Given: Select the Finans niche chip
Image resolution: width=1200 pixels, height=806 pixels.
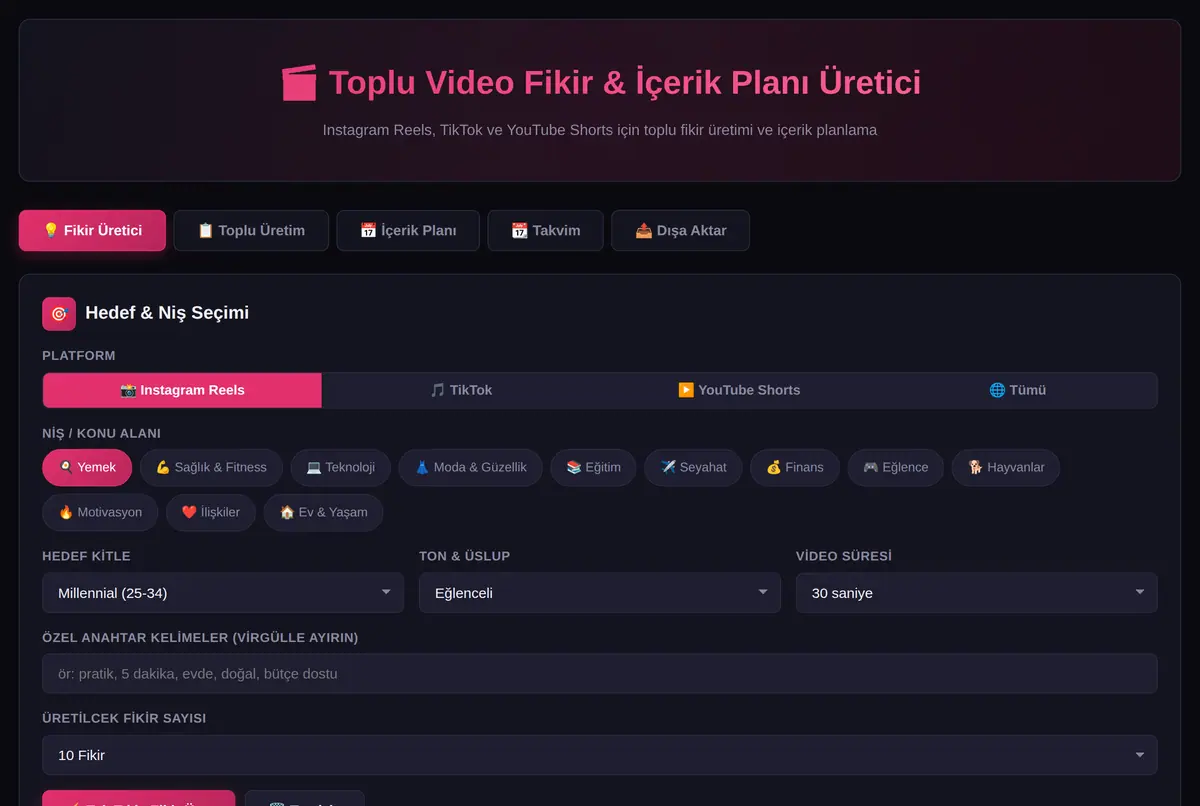Looking at the screenshot, I should (795, 467).
